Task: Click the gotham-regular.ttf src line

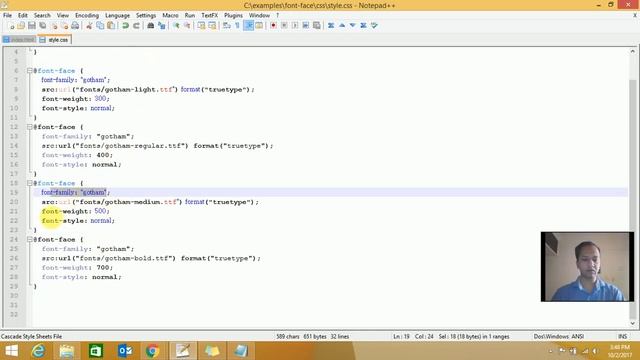Action: coord(157,146)
